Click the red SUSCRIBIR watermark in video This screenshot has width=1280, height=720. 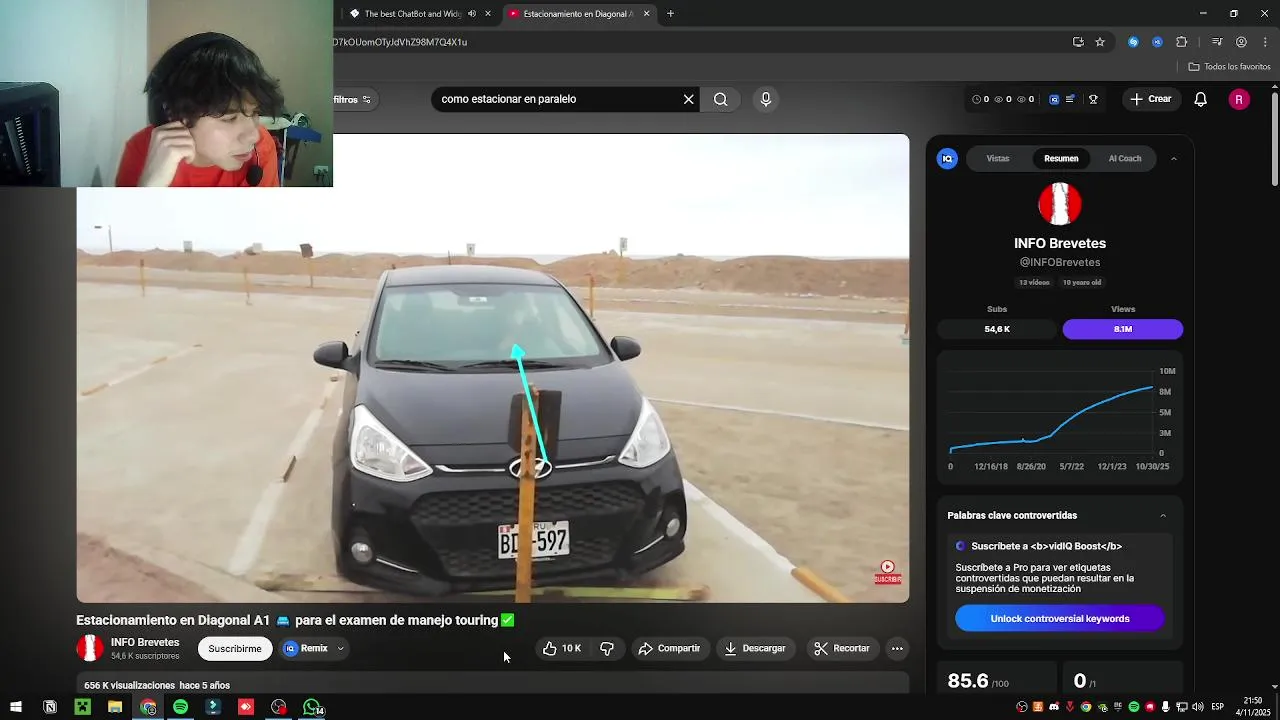point(887,572)
